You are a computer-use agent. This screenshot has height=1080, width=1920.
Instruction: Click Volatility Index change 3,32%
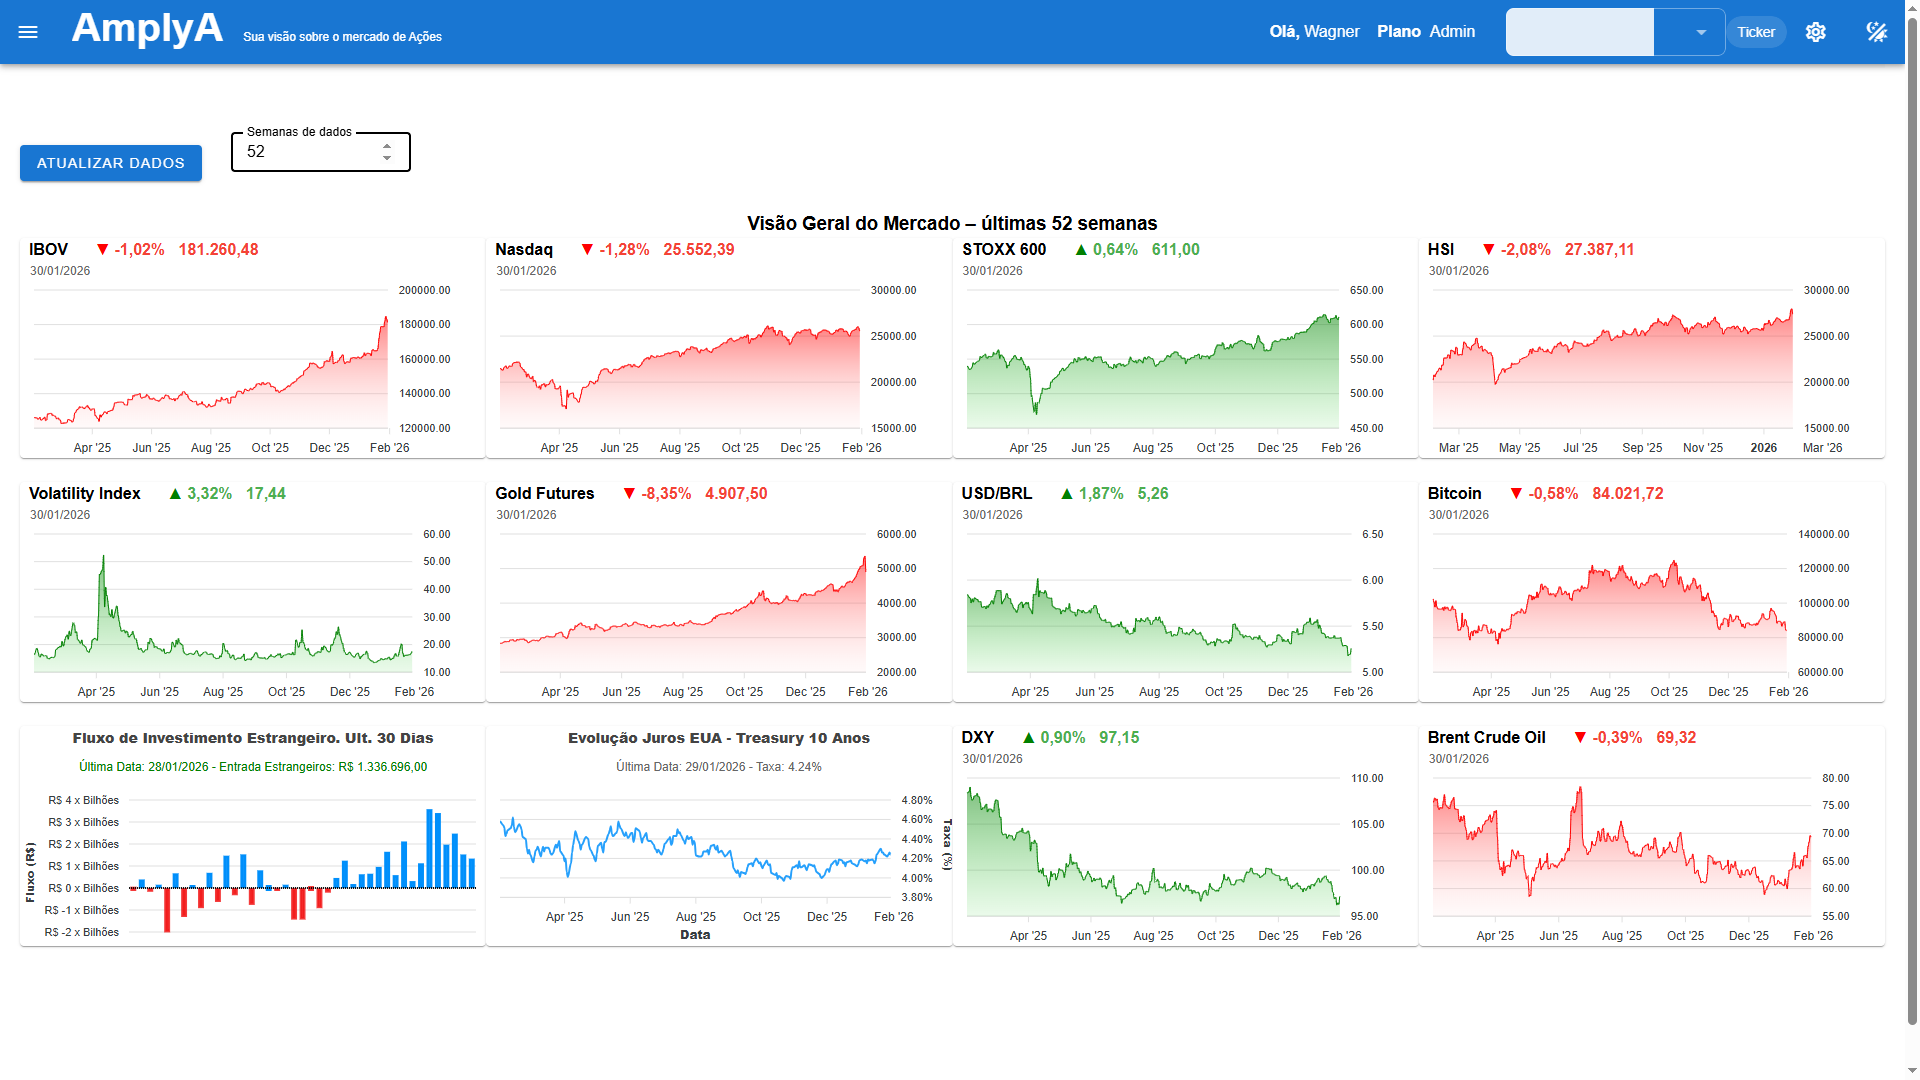tap(209, 494)
